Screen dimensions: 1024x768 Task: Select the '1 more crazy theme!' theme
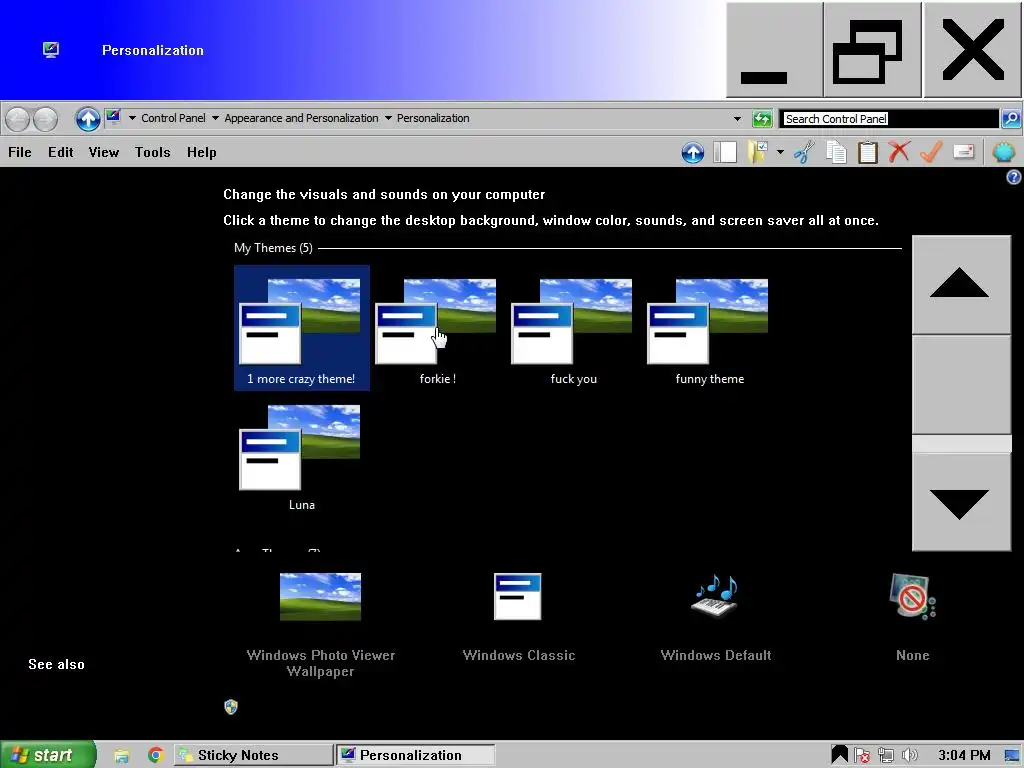(x=302, y=328)
